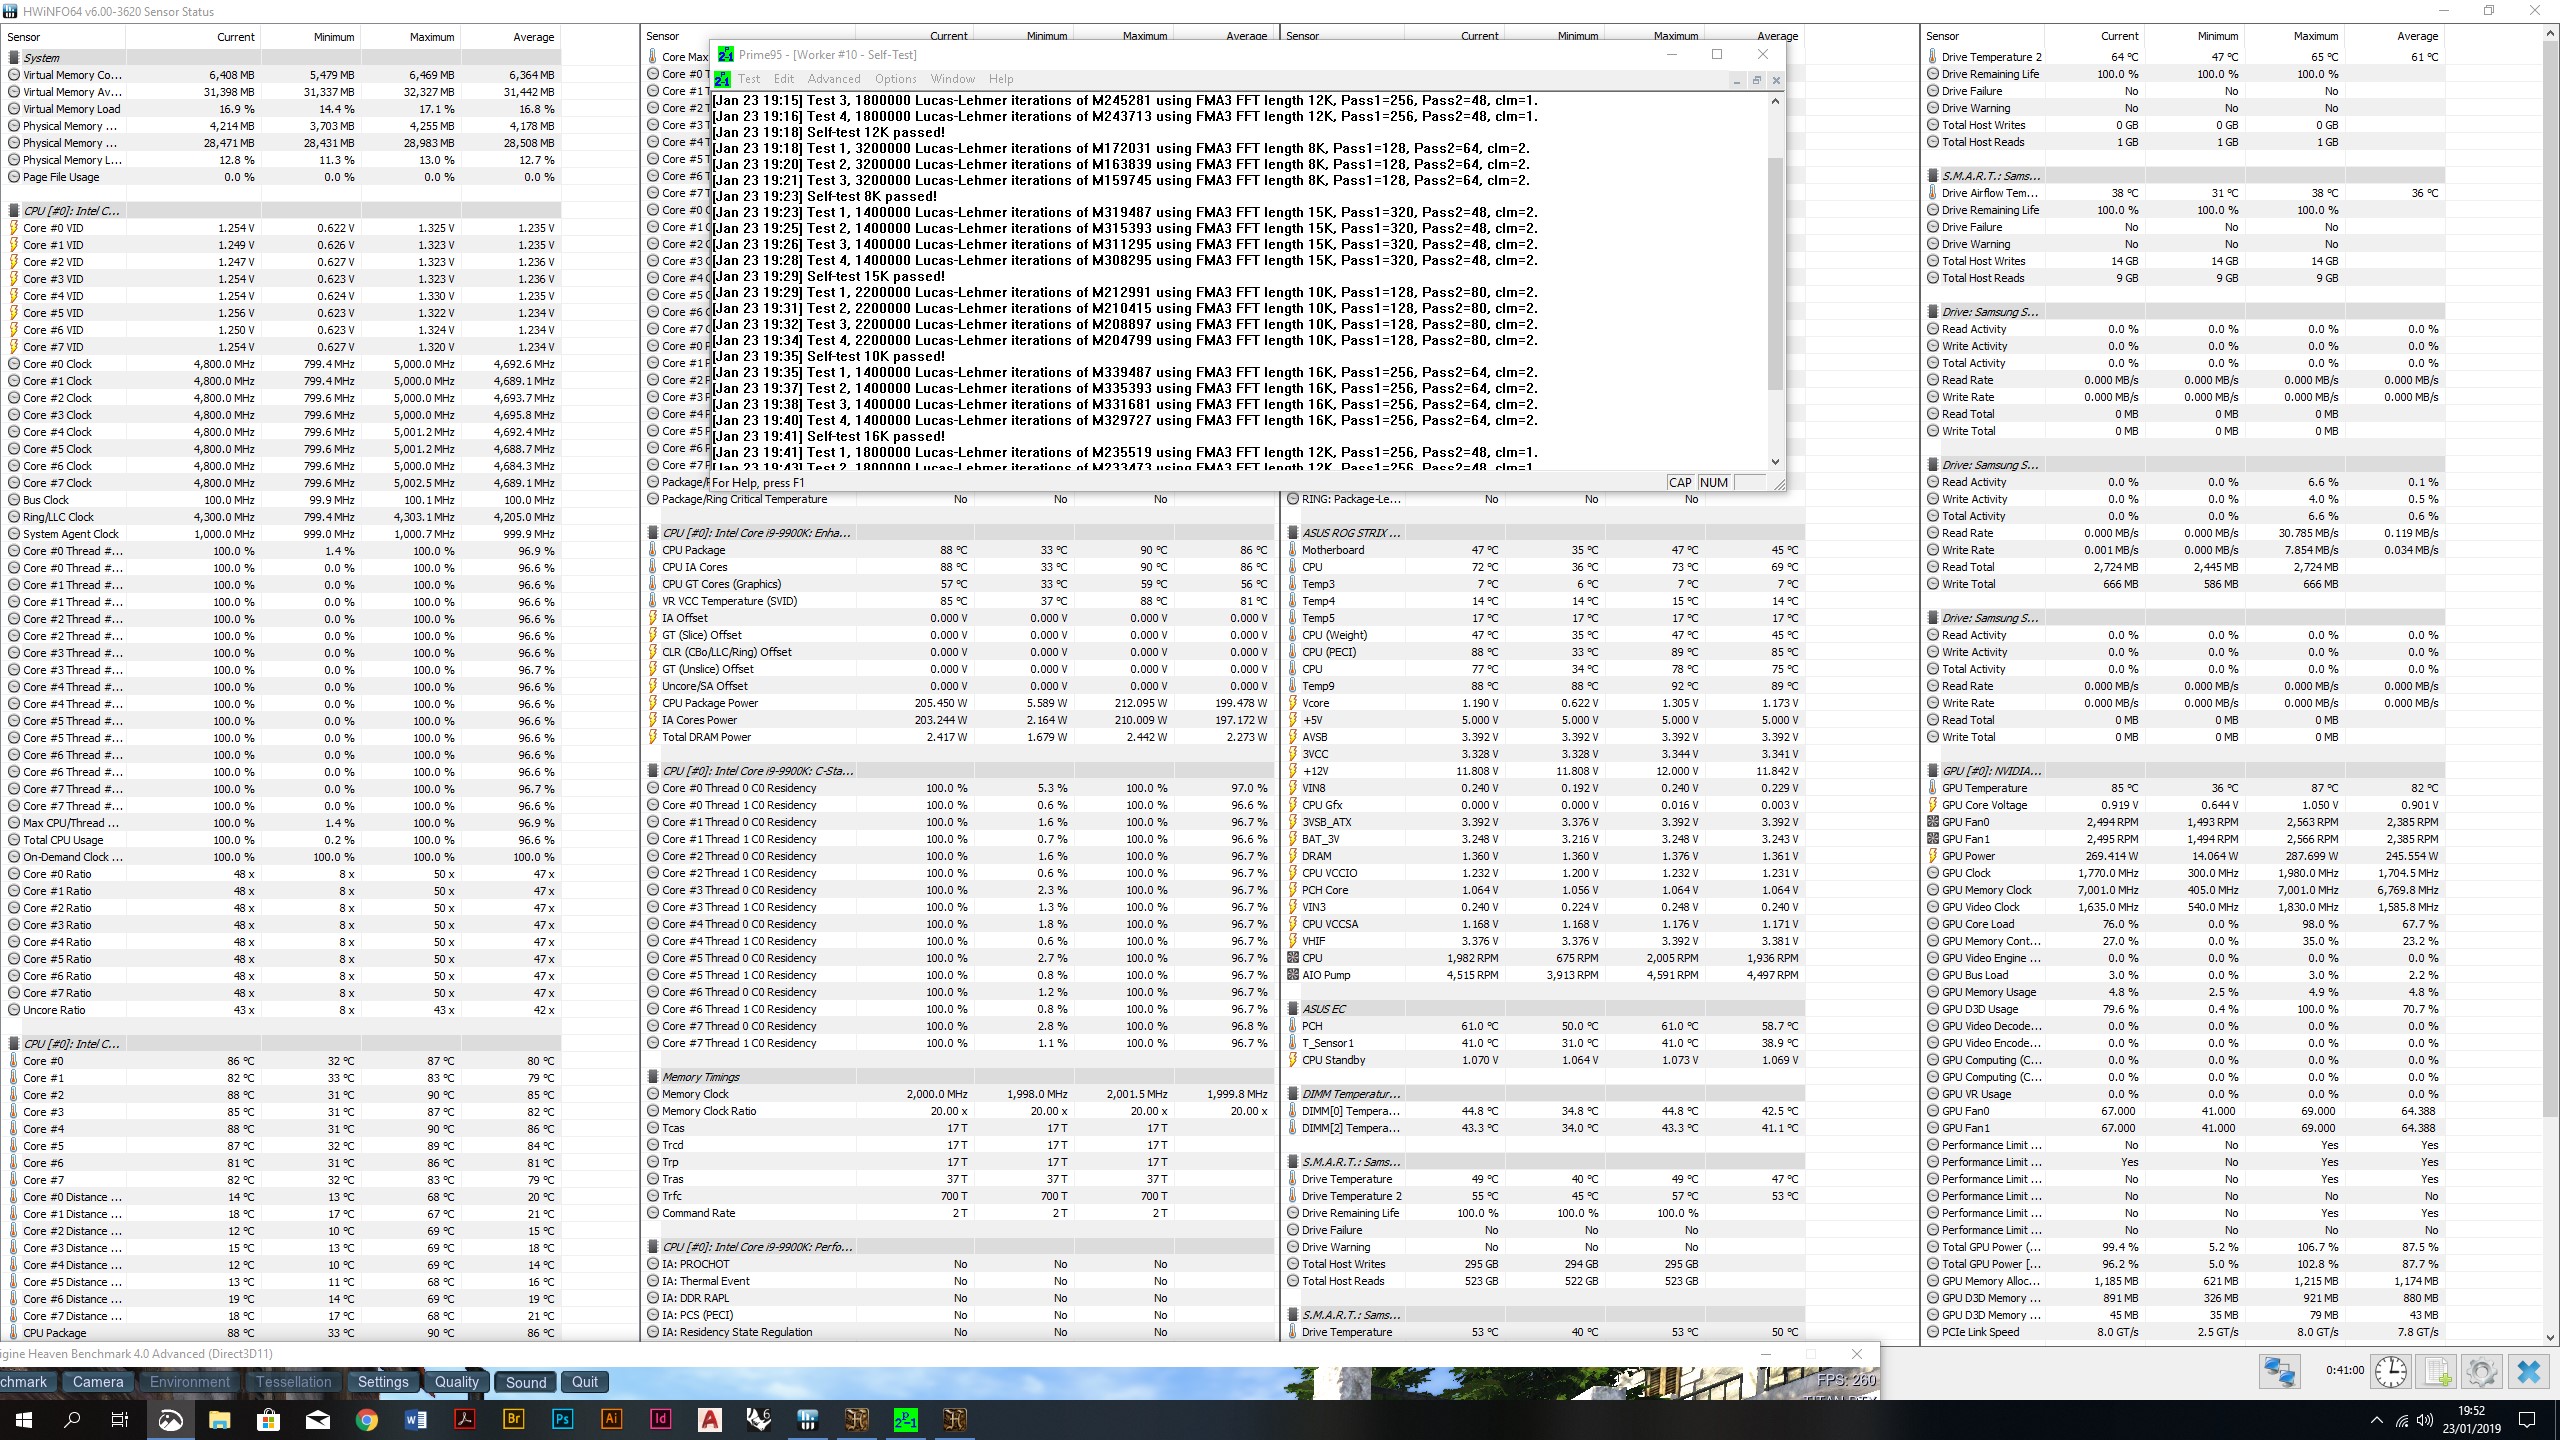Collapse the Memory Timings sensor group
Image resolution: width=2560 pixels, height=1440 pixels.
click(x=700, y=1077)
